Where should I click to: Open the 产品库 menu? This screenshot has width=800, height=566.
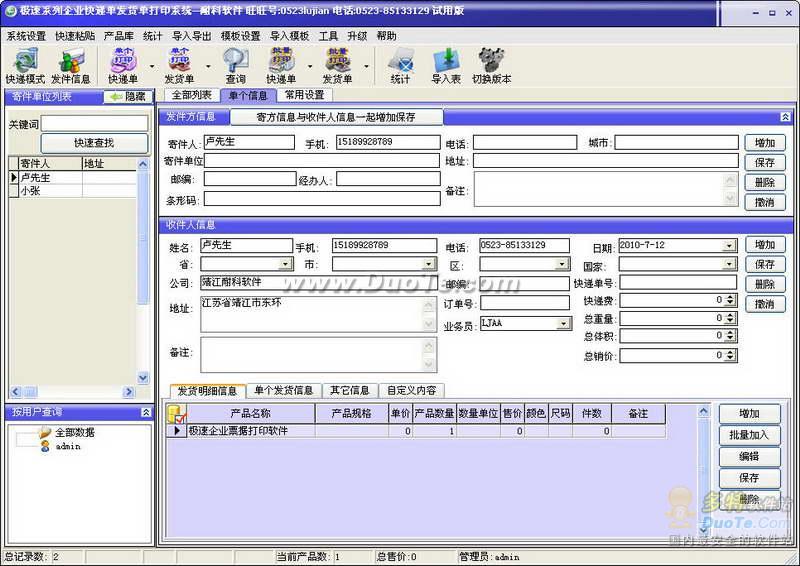pyautogui.click(x=118, y=36)
